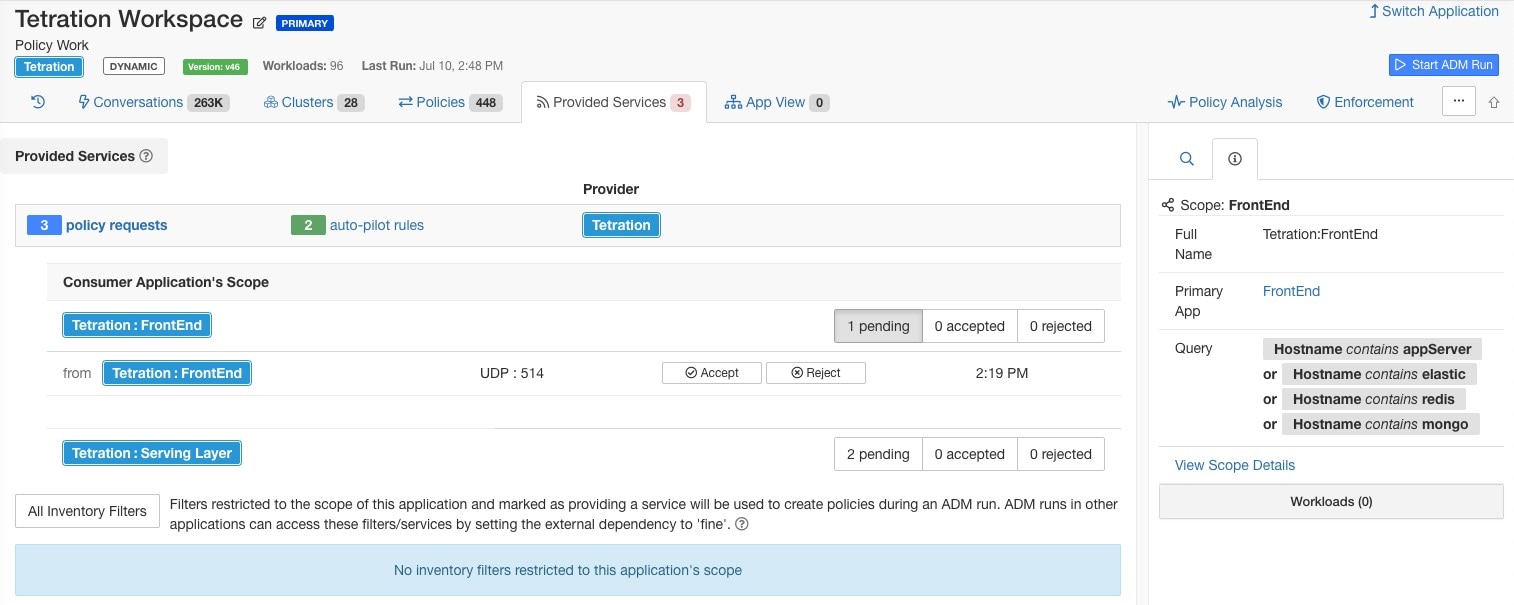Click the 'Tetration:FrontEnd' full name value
The height and width of the screenshot is (605, 1514).
pyautogui.click(x=1320, y=234)
